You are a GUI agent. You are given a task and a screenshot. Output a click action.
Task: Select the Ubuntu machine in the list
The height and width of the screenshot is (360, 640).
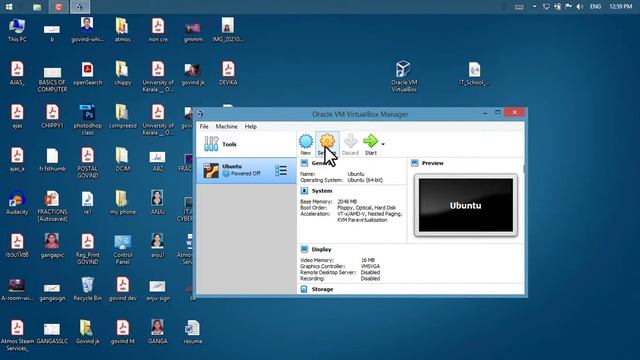point(246,170)
